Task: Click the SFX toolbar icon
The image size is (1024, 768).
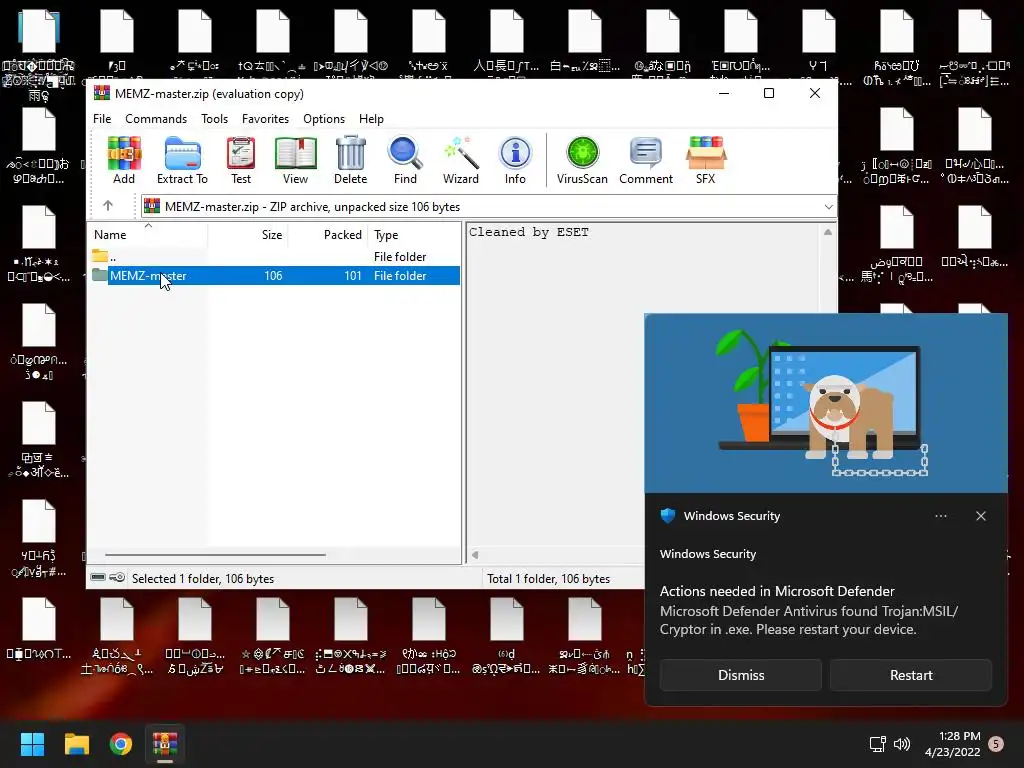Action: (705, 160)
